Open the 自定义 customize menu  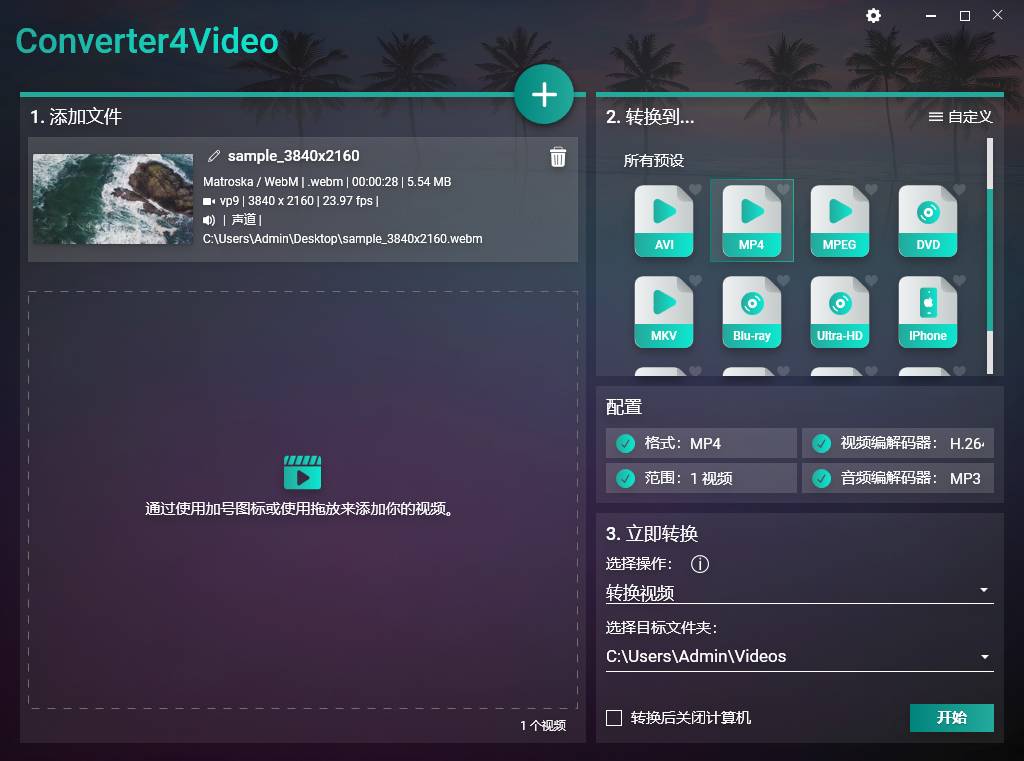(x=962, y=116)
